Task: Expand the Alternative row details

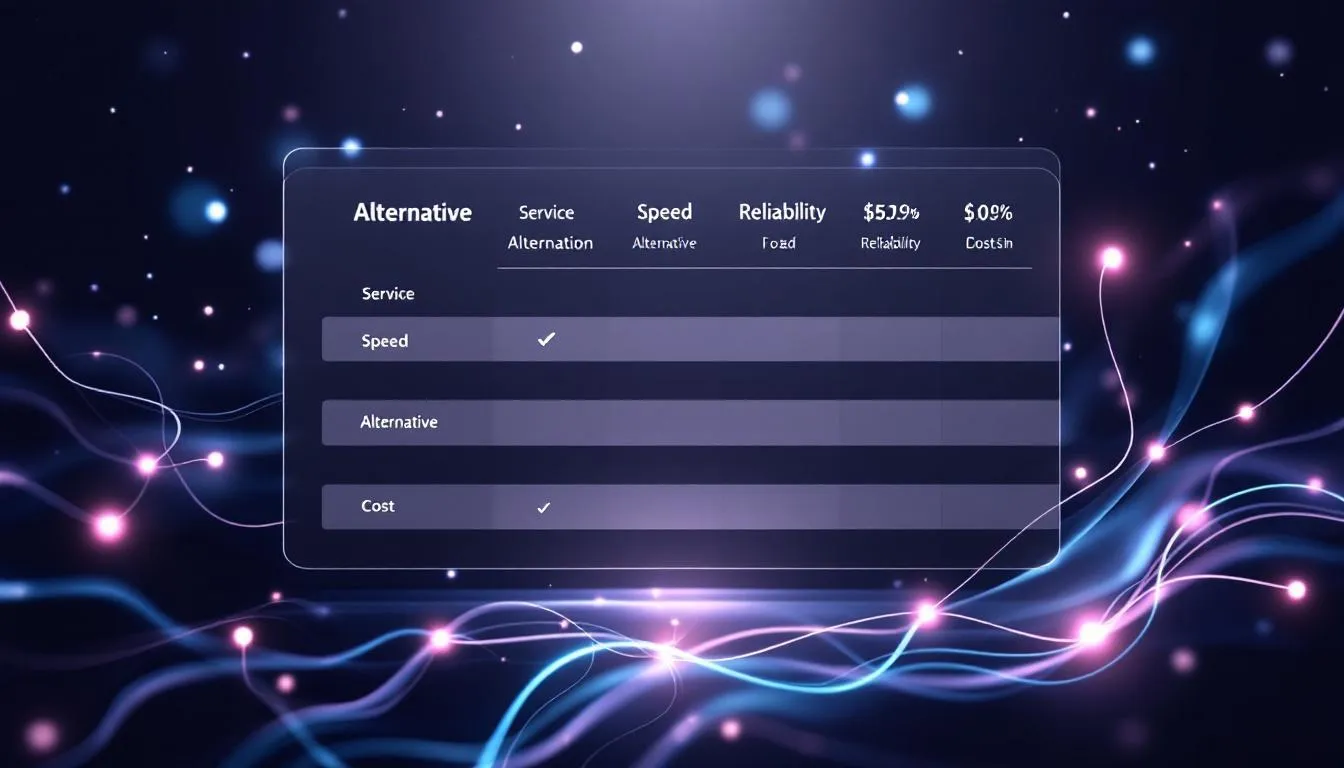Action: (x=400, y=422)
